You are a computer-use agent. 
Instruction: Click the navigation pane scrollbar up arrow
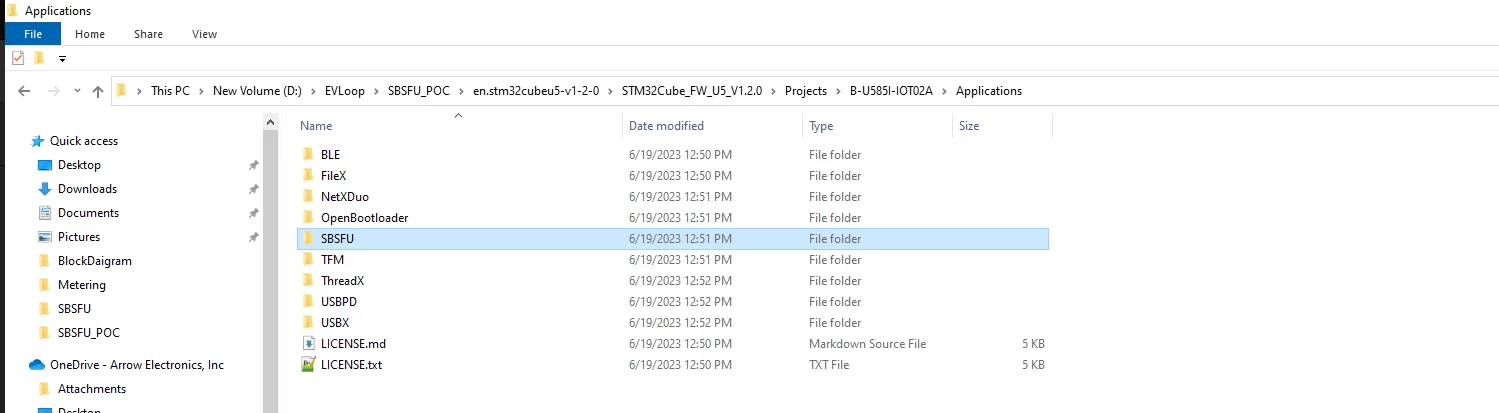(x=270, y=123)
